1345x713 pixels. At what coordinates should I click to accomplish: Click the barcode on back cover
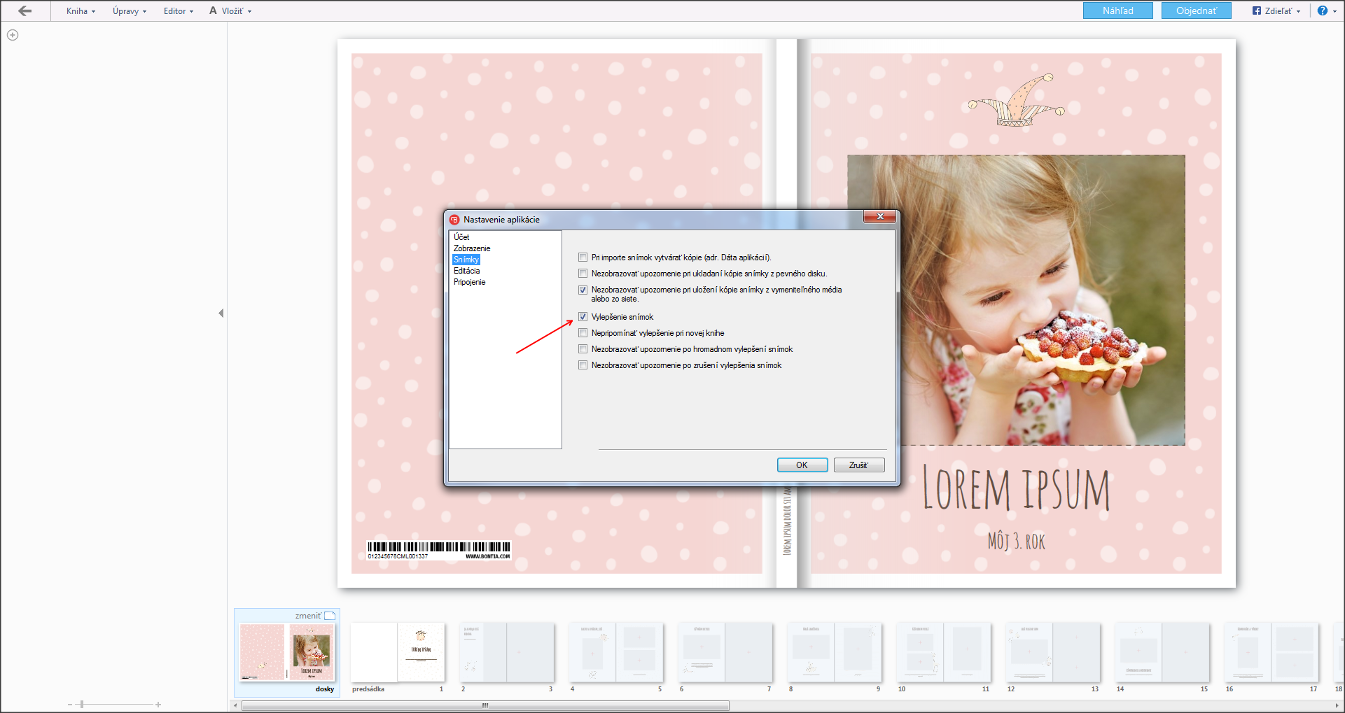click(x=438, y=549)
